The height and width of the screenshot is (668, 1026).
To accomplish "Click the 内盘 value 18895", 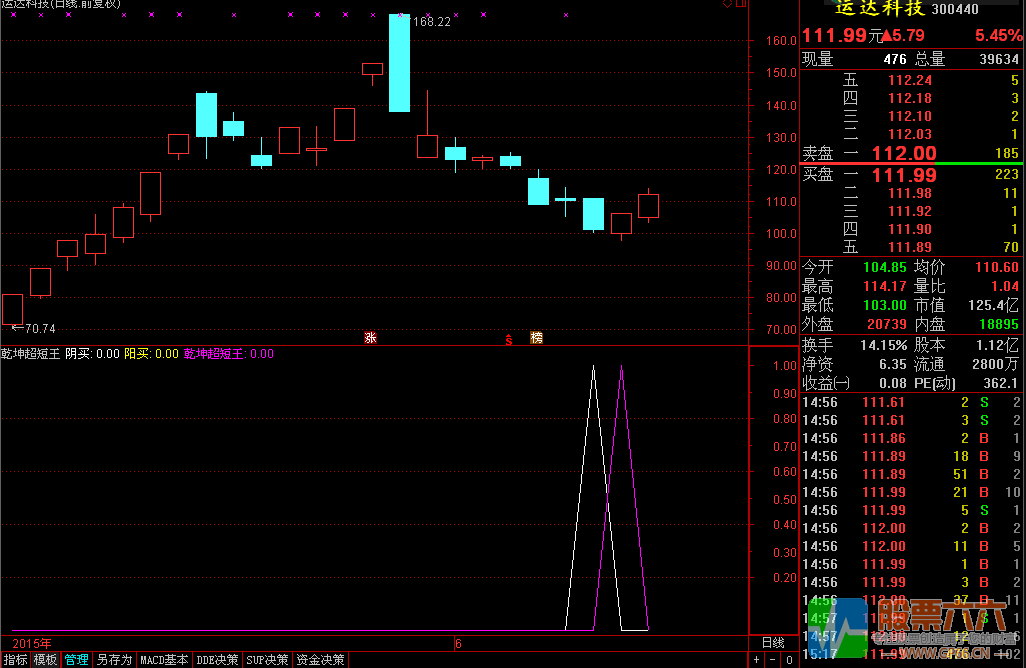I will tap(999, 324).
